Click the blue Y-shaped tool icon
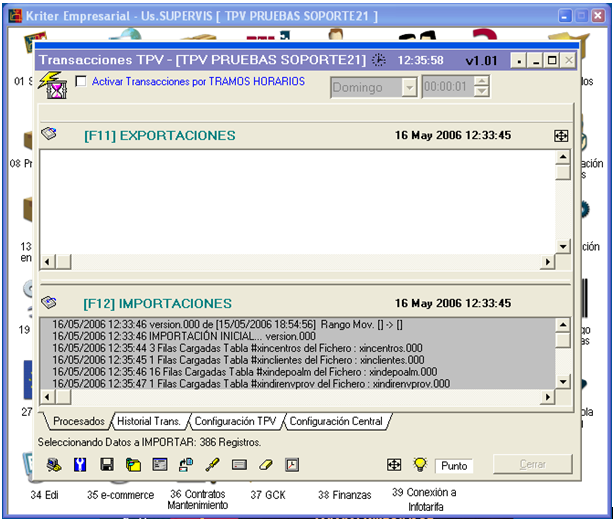 click(80, 465)
